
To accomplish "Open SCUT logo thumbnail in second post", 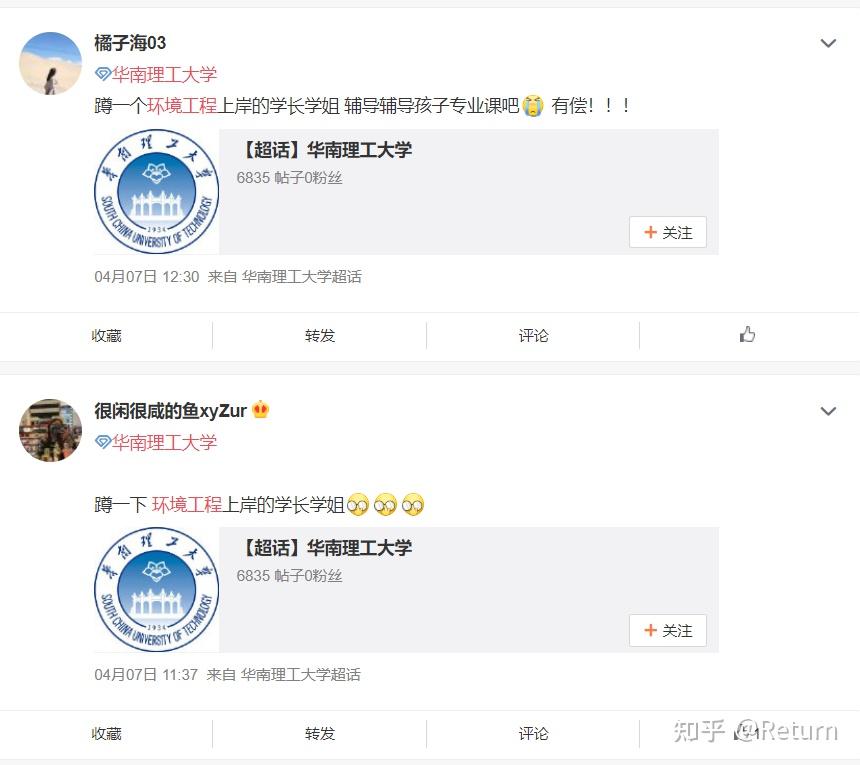I will pyautogui.click(x=157, y=590).
